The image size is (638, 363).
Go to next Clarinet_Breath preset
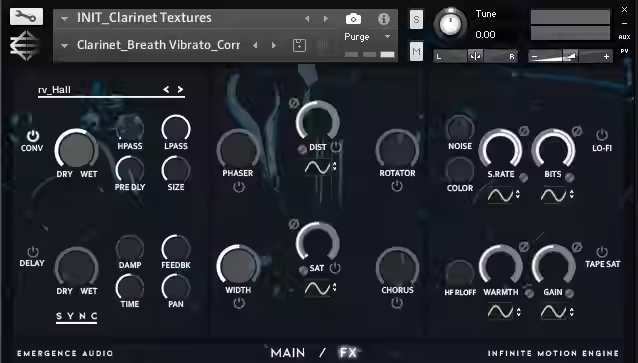pyautogui.click(x=274, y=45)
